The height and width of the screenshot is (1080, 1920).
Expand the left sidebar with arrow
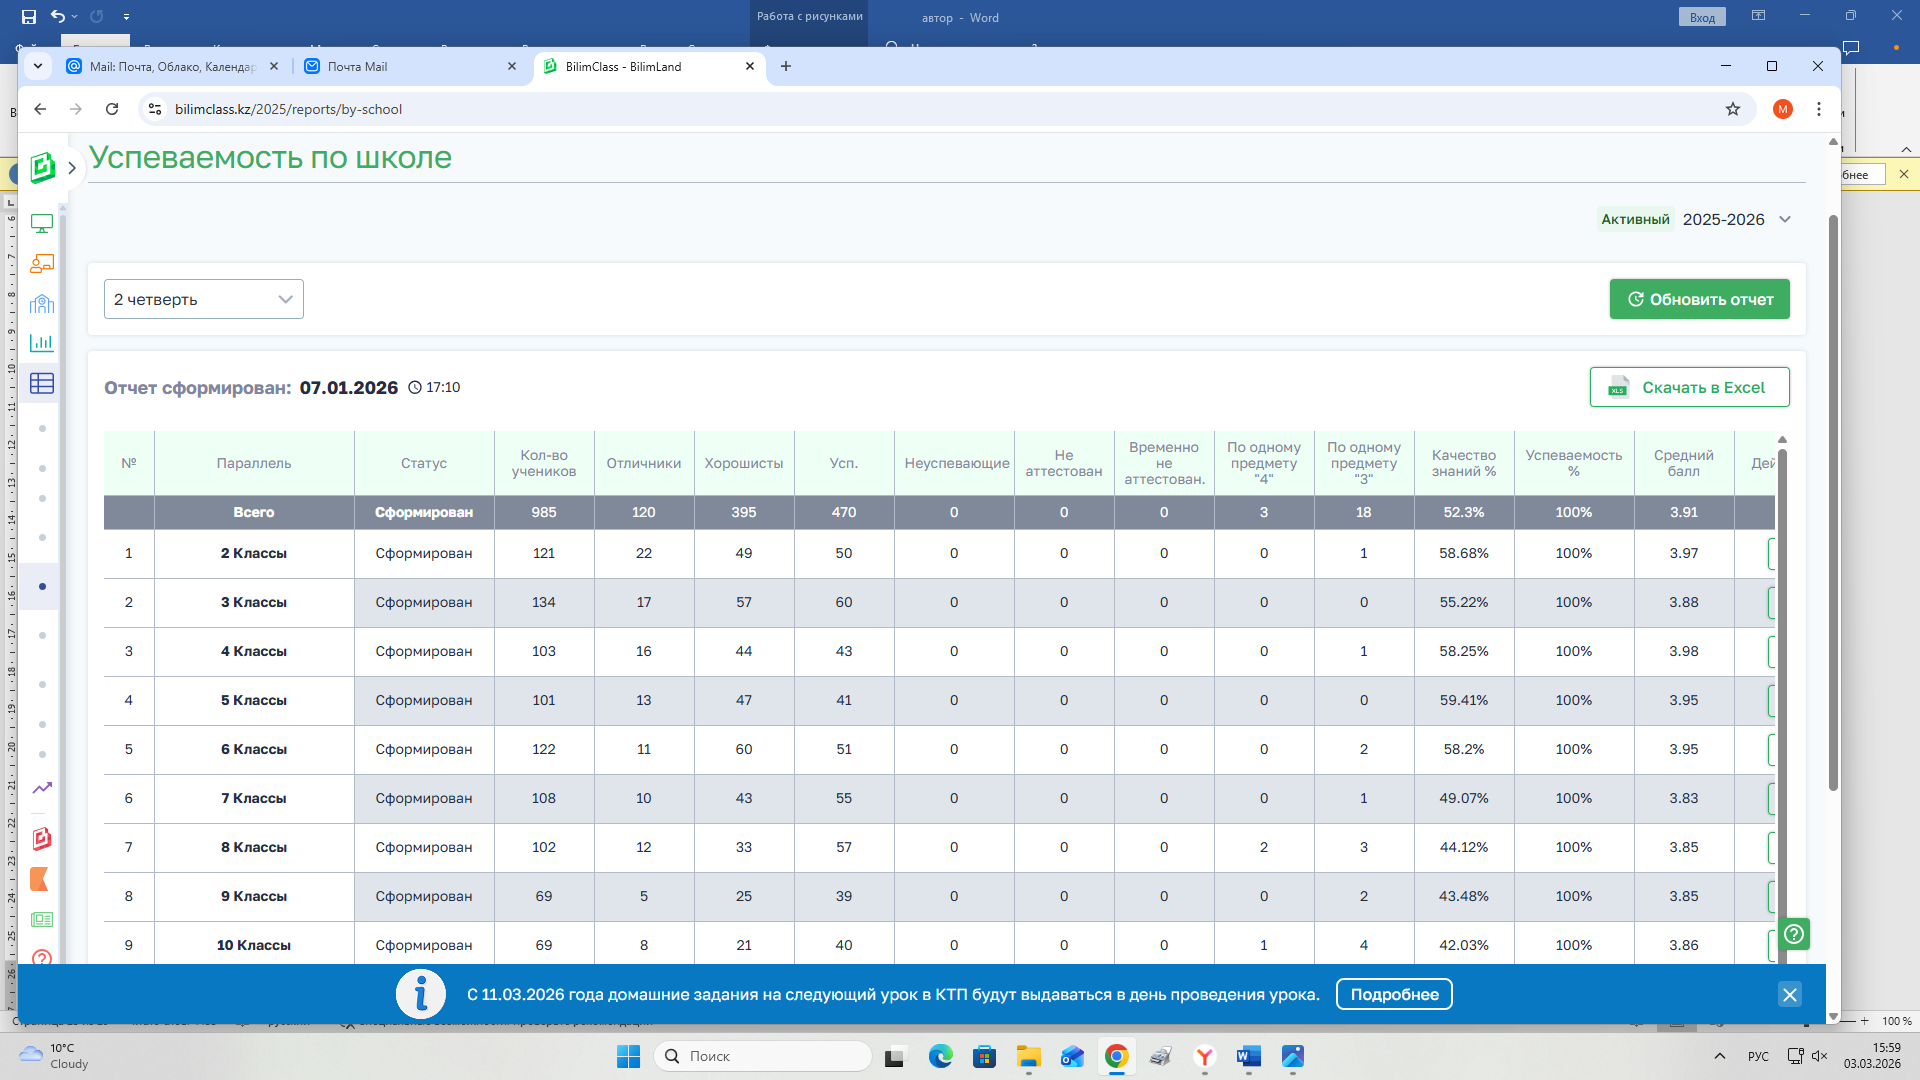[72, 168]
